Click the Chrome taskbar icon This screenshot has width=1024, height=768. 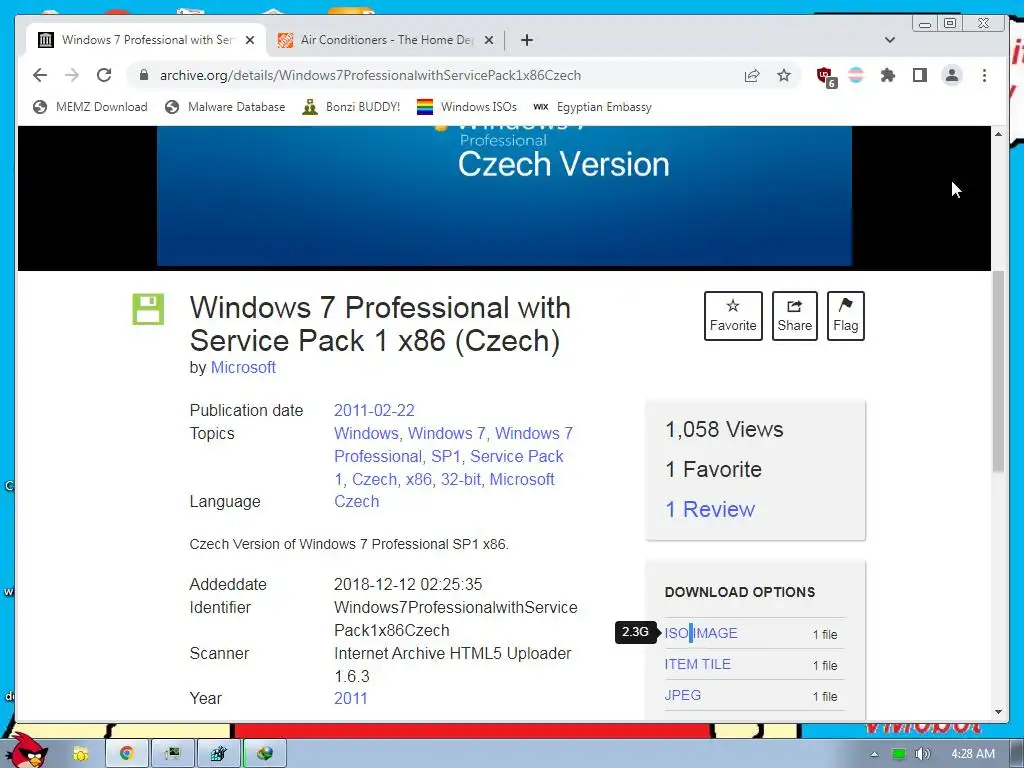point(127,754)
